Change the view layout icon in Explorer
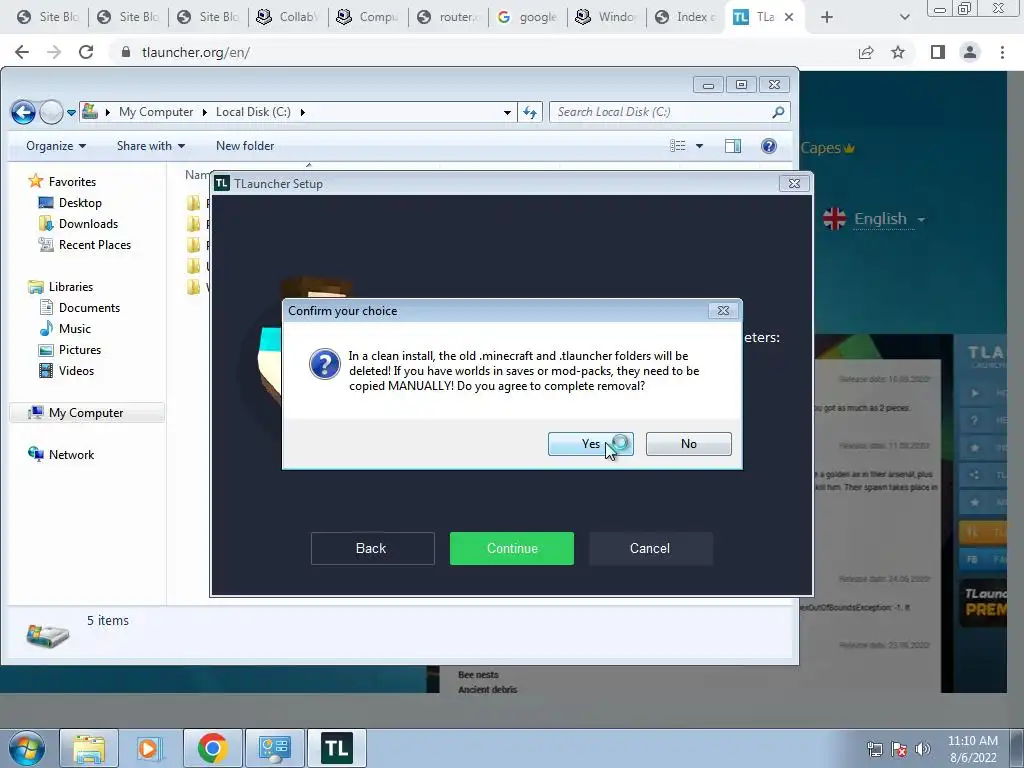This screenshot has width=1024, height=768. tap(678, 146)
